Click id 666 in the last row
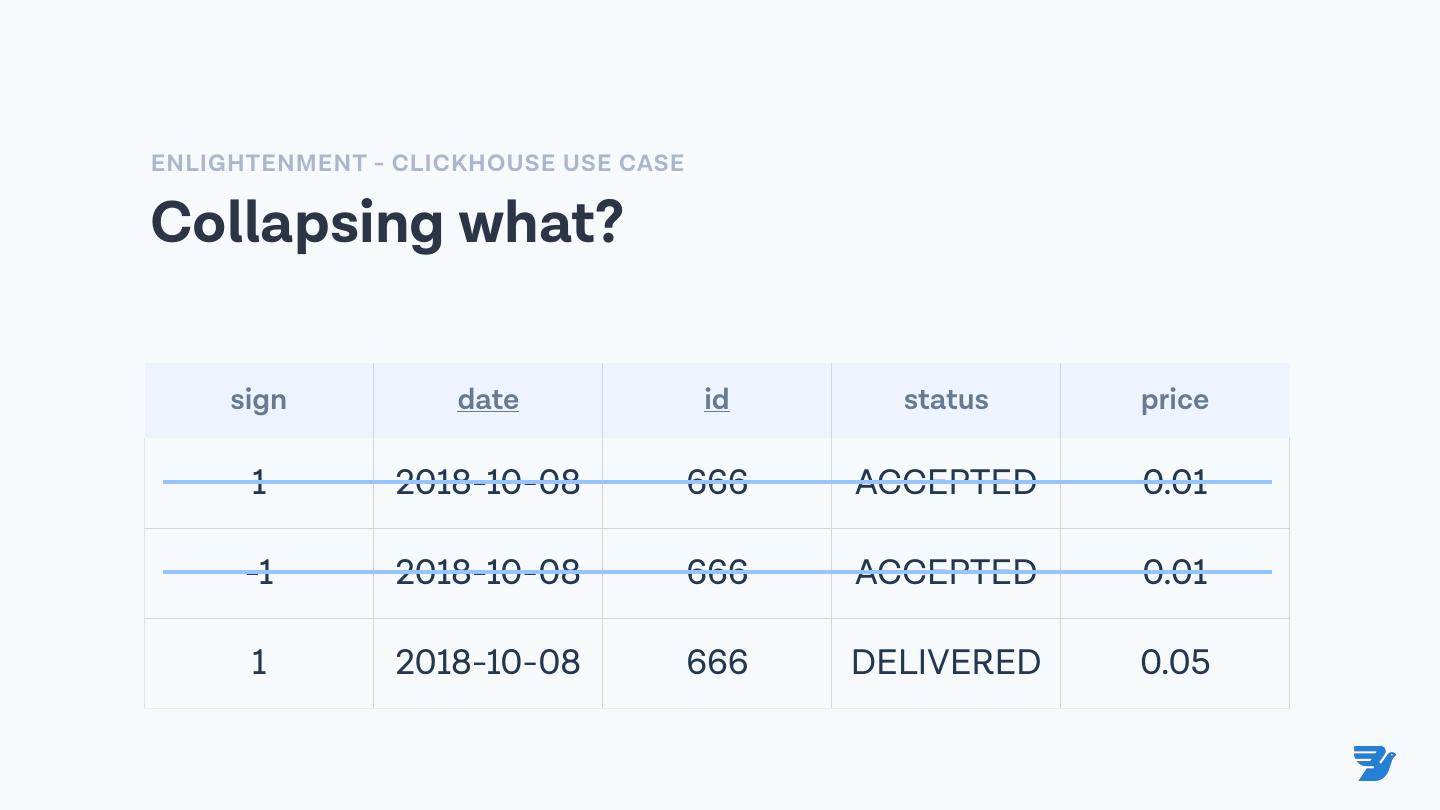 (717, 662)
